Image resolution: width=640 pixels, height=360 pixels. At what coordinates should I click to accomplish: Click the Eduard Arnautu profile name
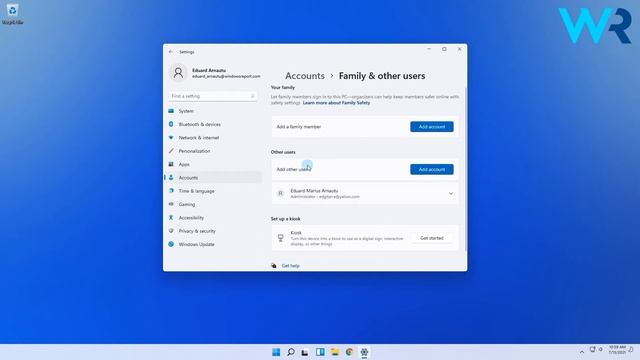(209, 70)
